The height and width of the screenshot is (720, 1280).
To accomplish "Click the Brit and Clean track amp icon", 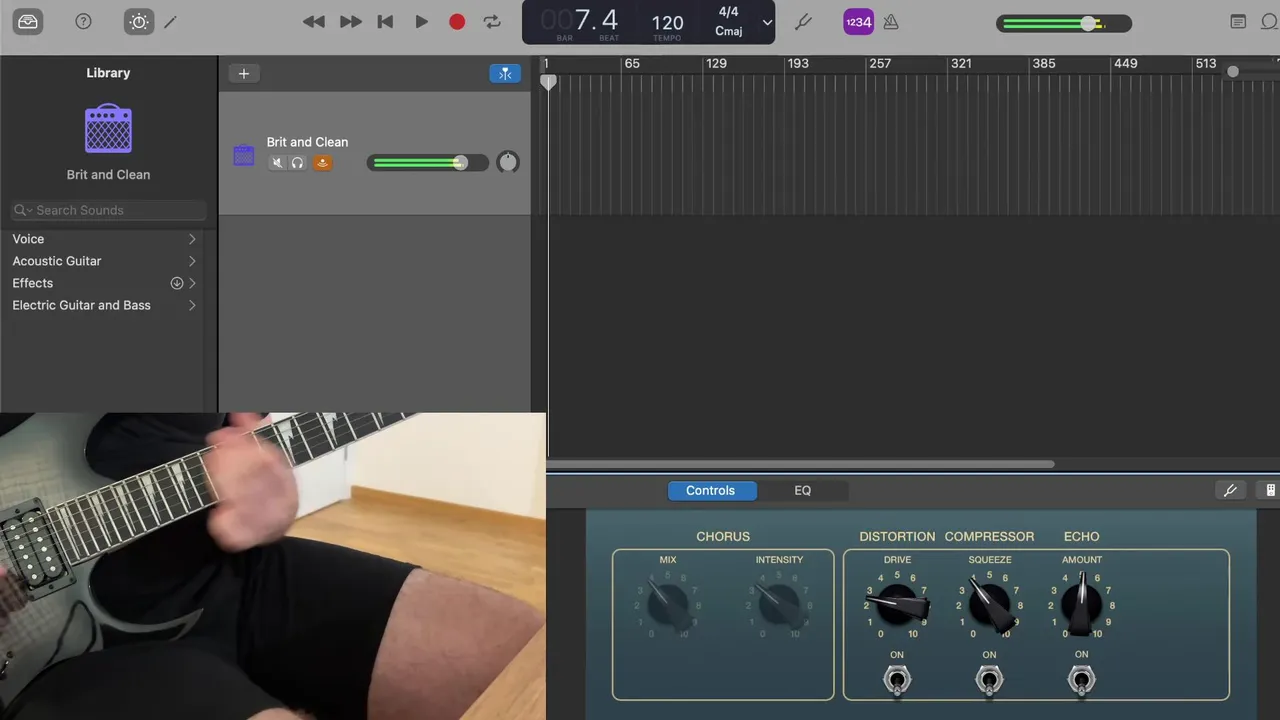I will [x=244, y=155].
